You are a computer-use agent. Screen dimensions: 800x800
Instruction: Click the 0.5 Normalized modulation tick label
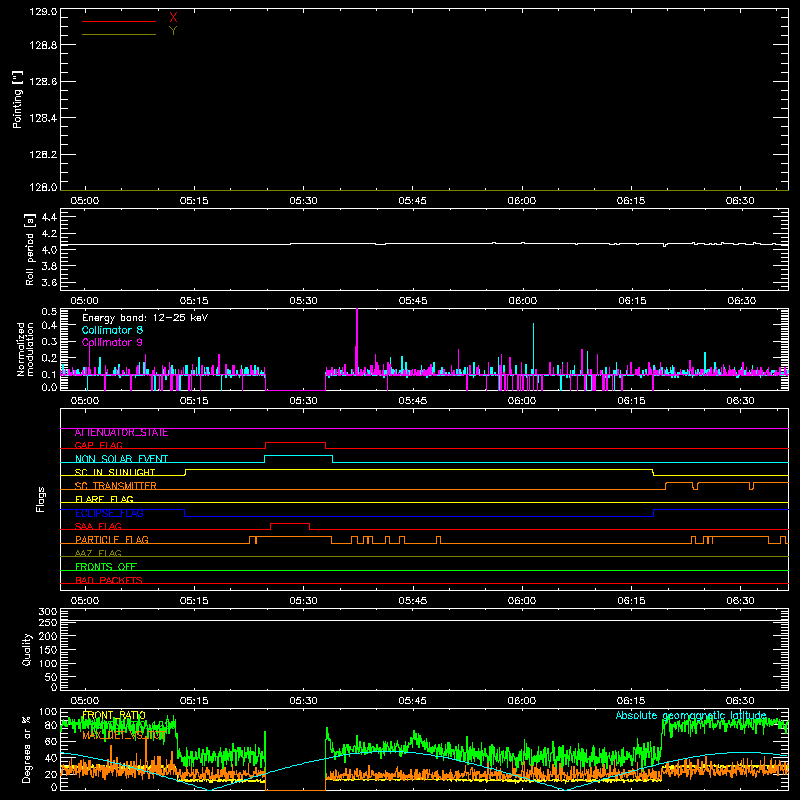point(49,312)
